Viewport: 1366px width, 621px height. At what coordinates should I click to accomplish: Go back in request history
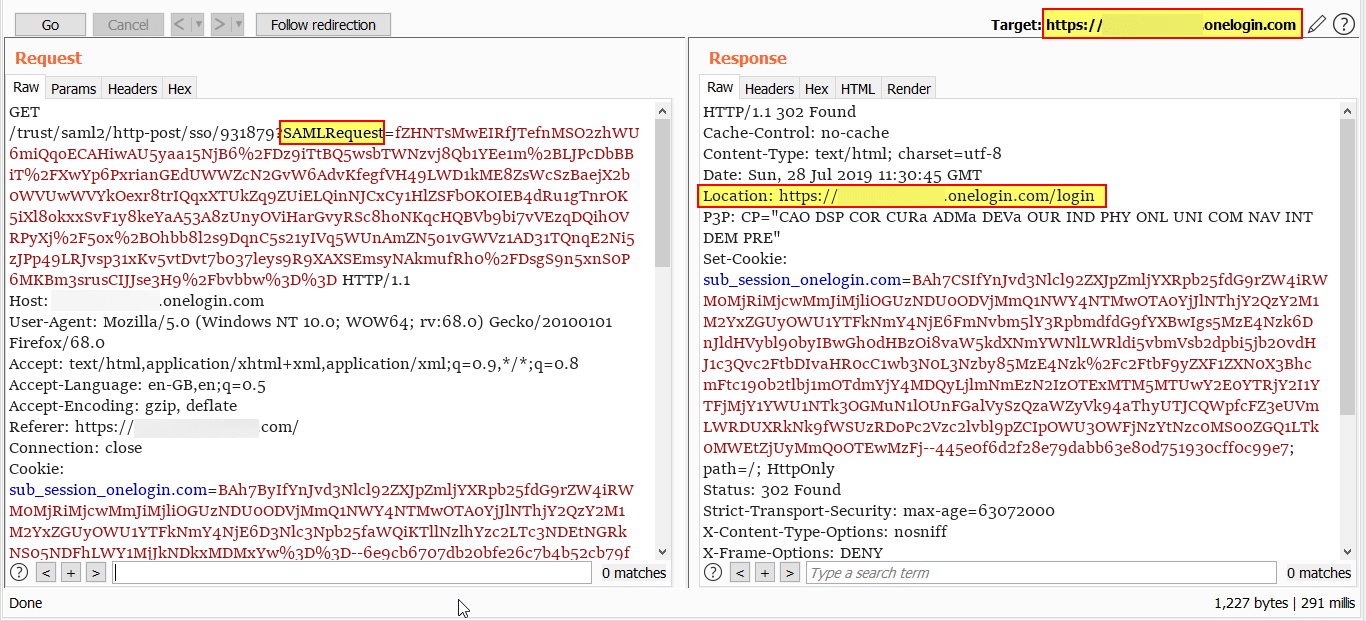pyautogui.click(x=181, y=25)
